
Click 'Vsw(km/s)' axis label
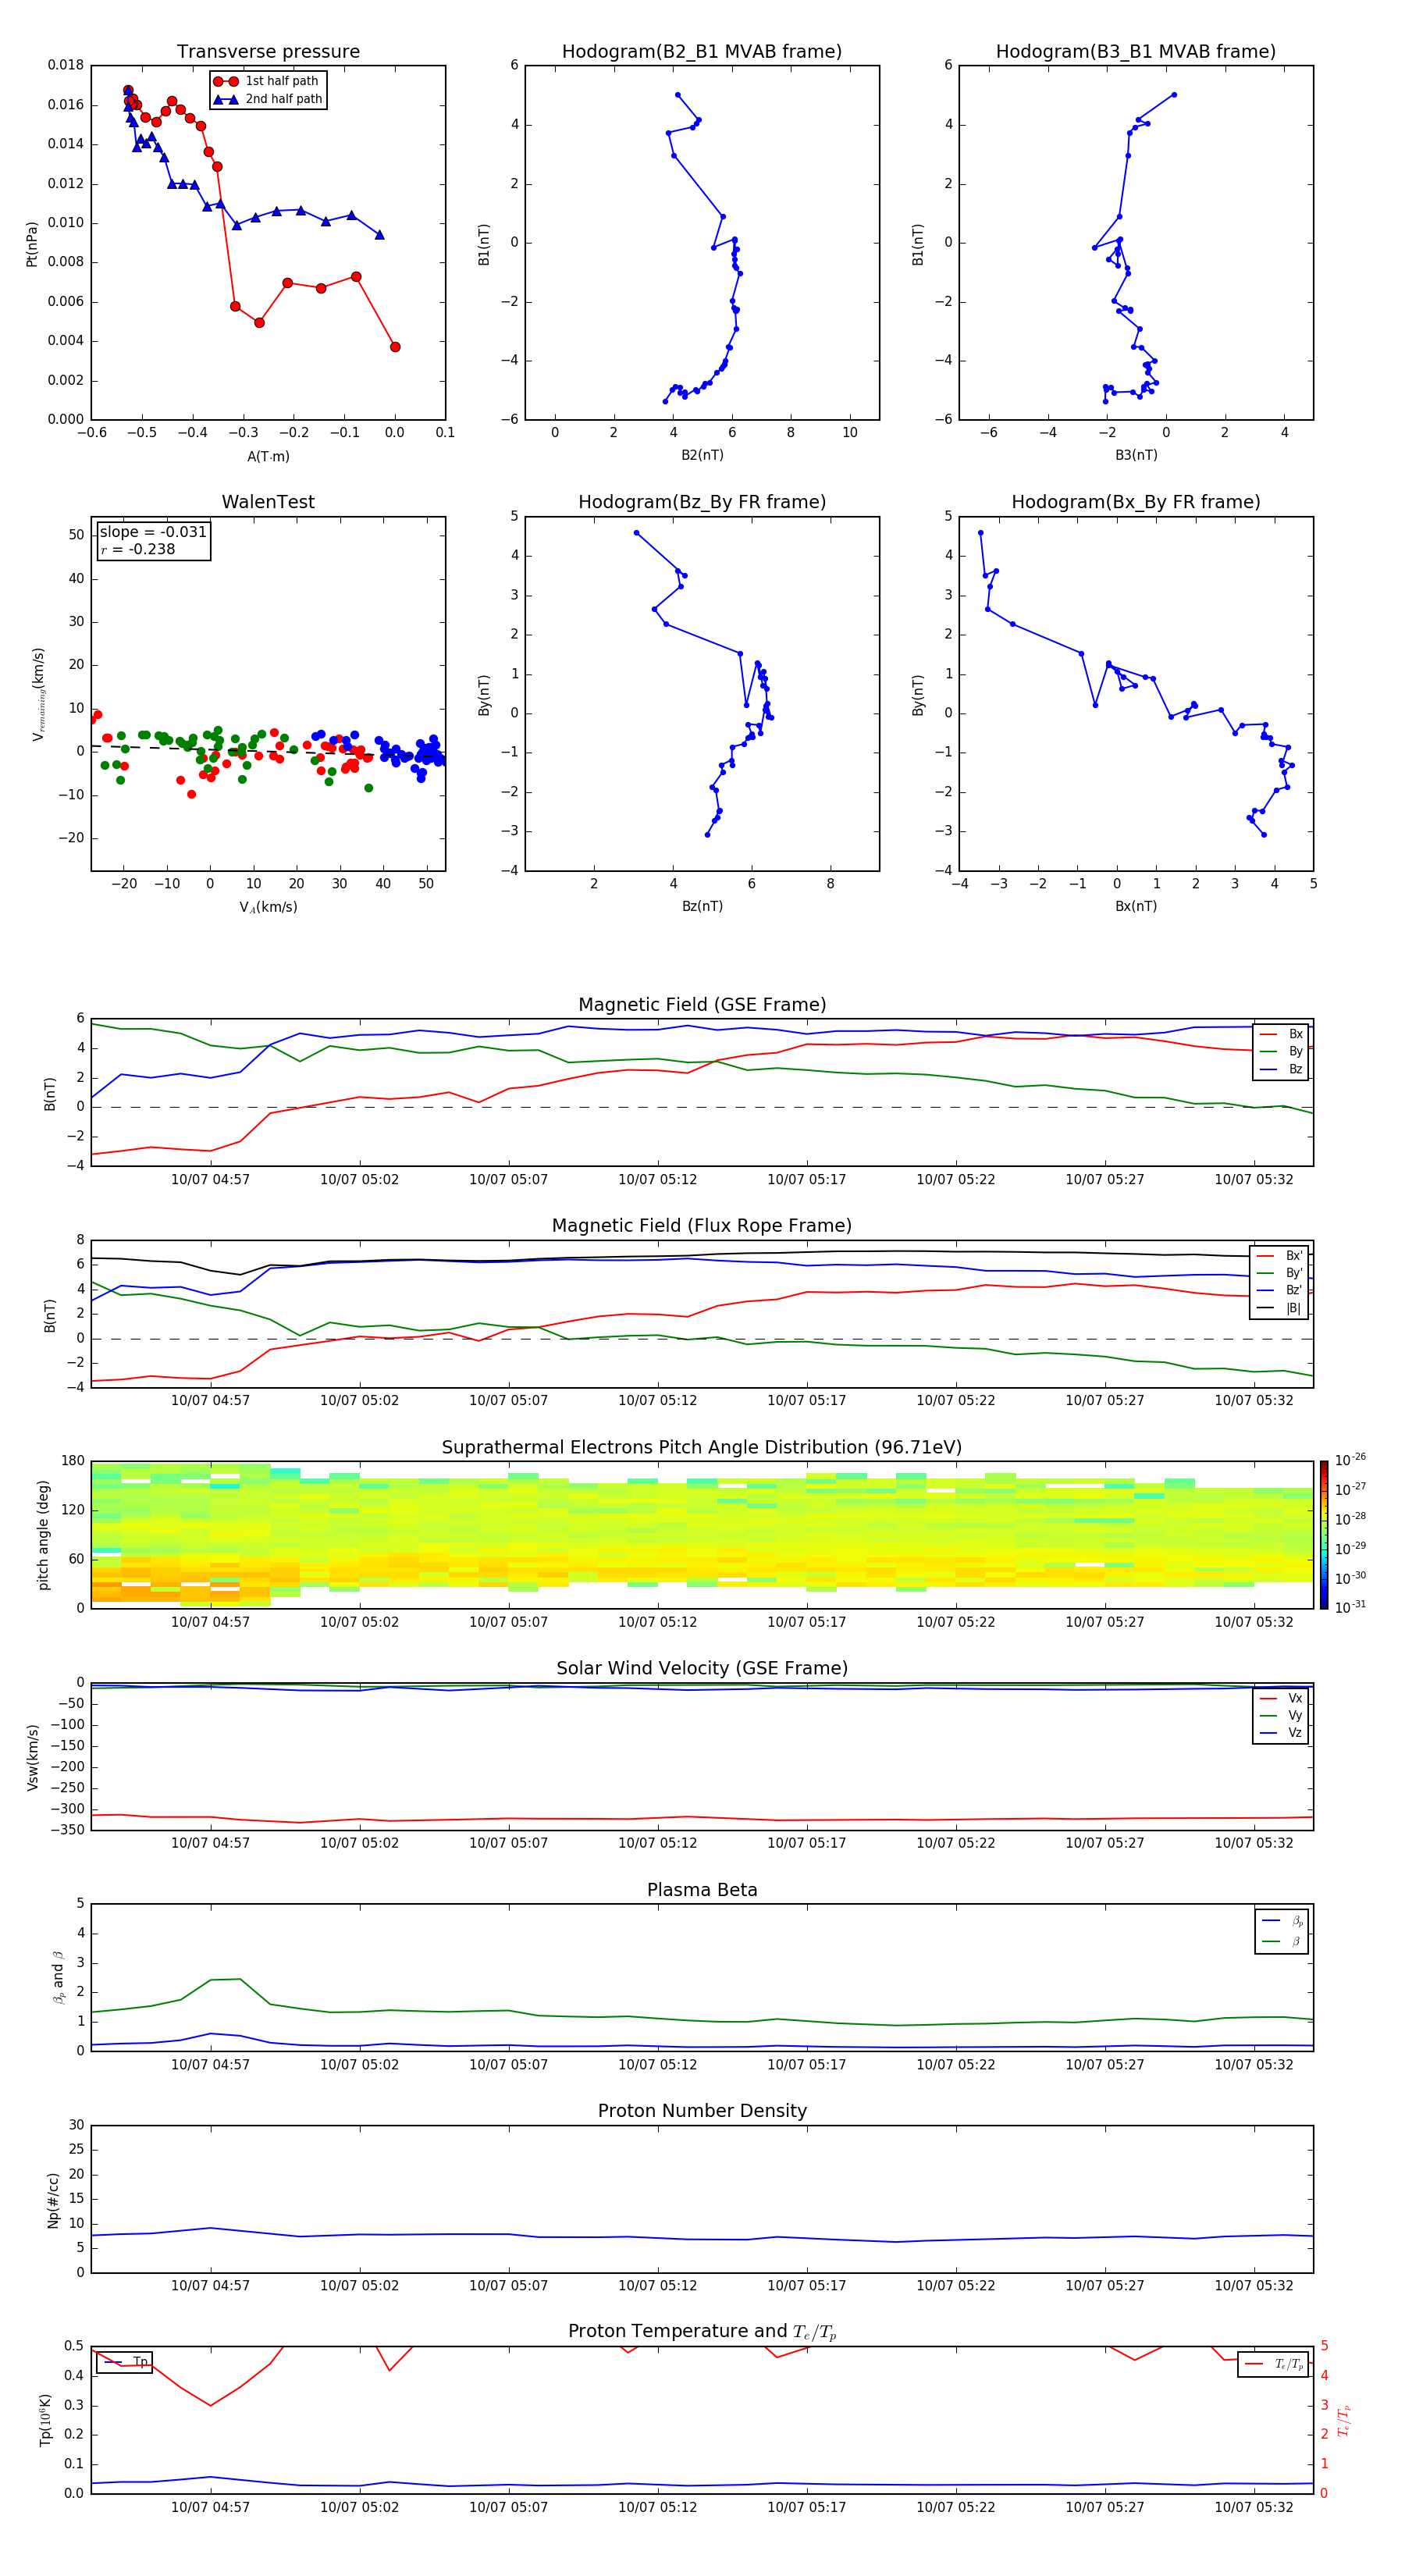pos(32,1757)
